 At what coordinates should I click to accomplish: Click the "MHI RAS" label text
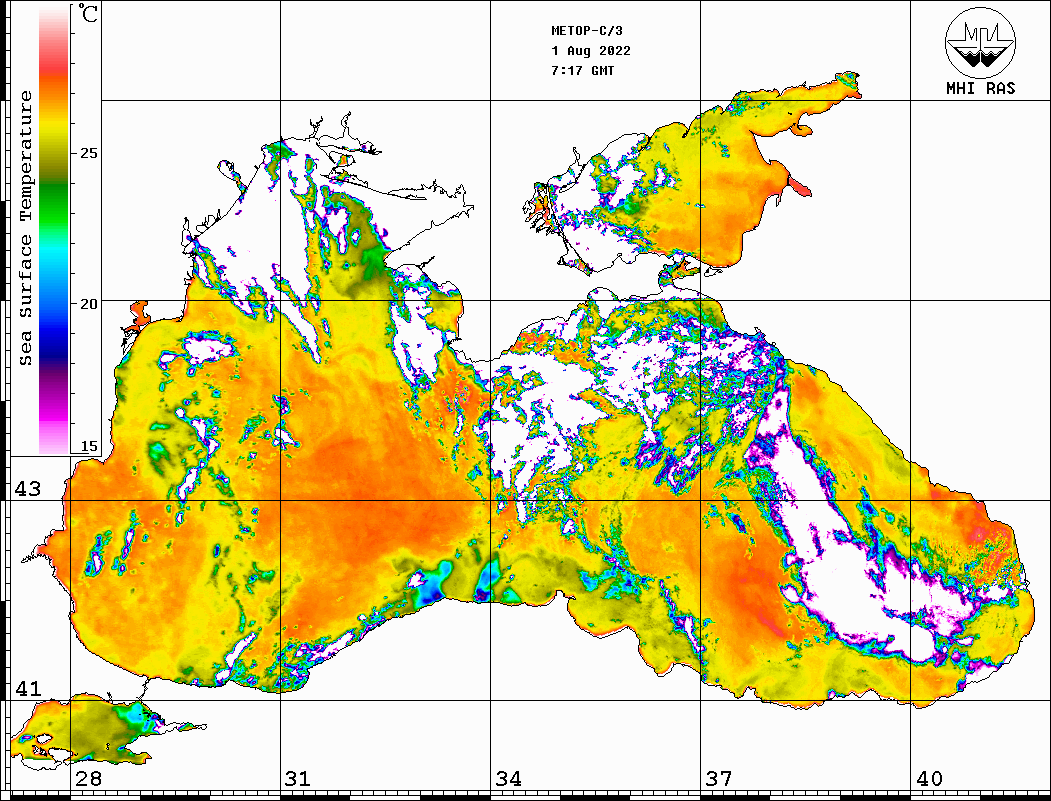coord(981,88)
